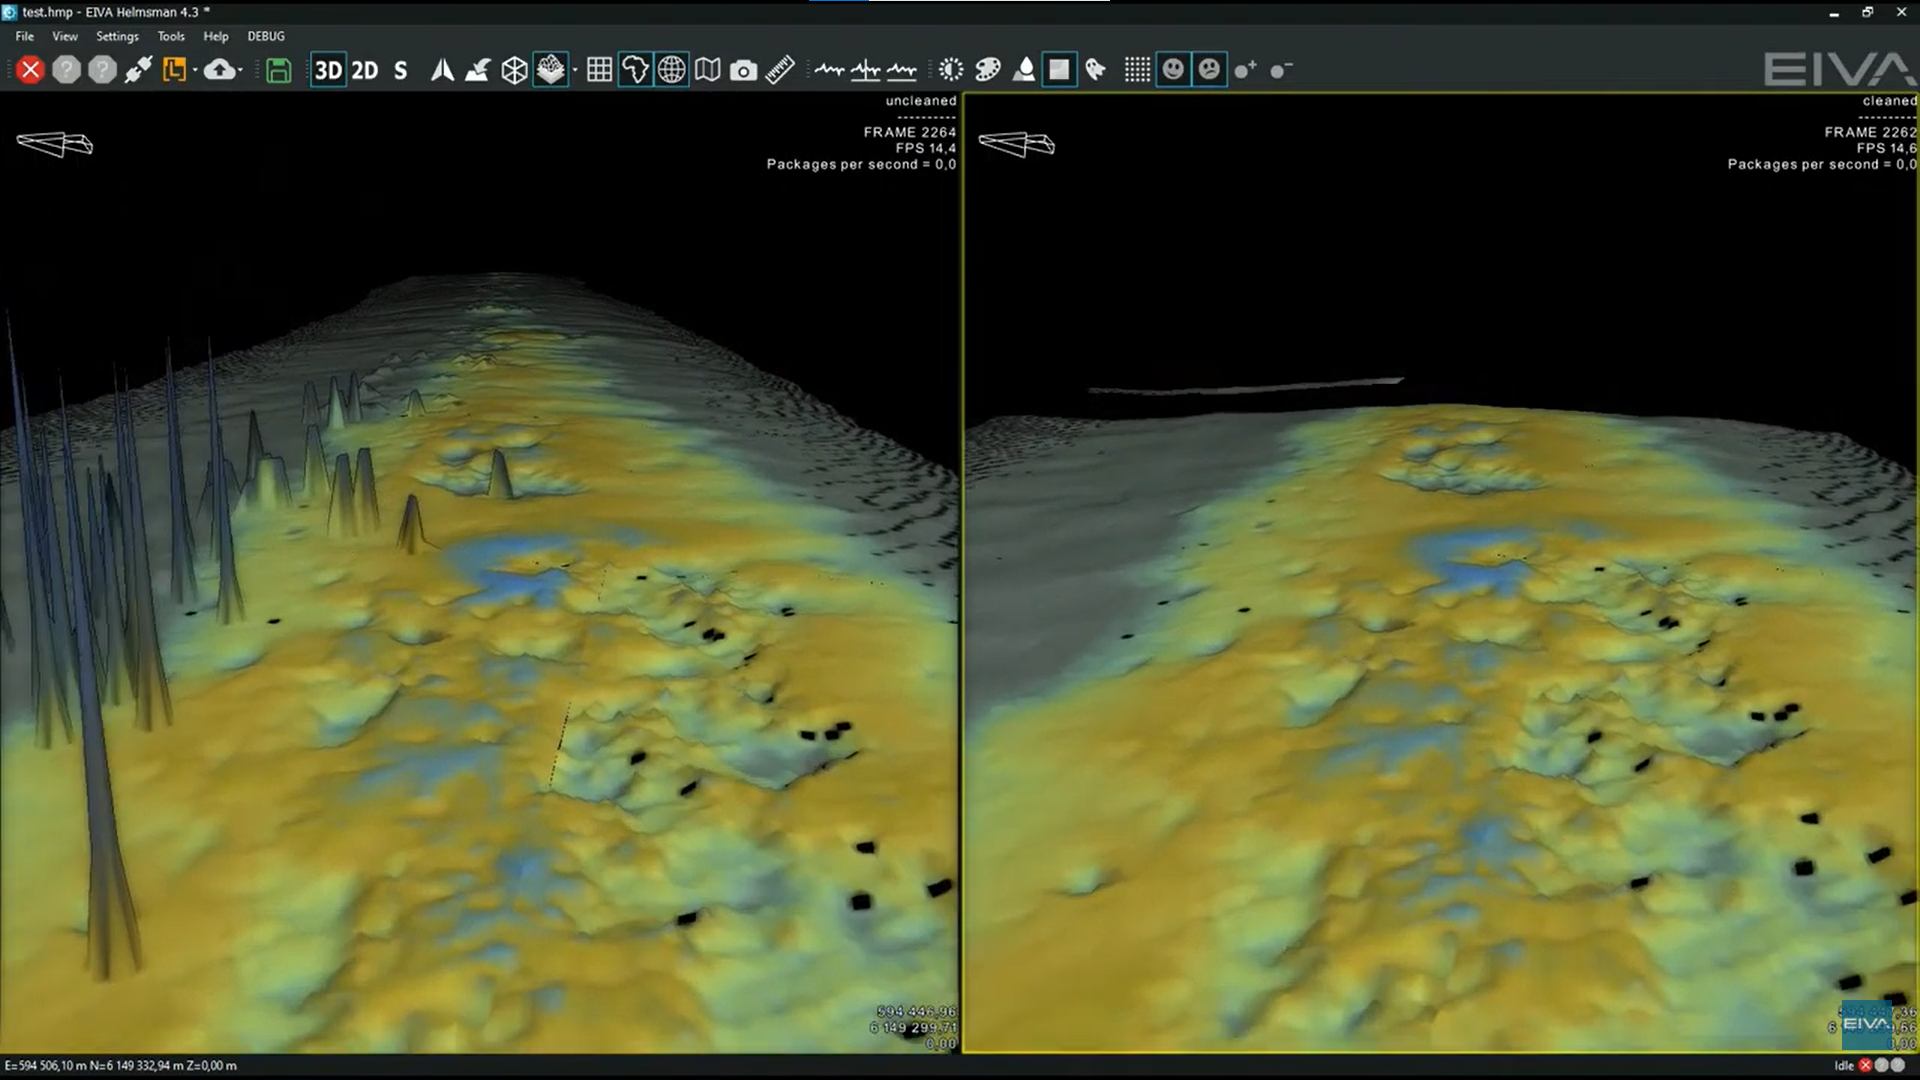
Task: Click the camera screenshot icon
Action: pos(743,70)
